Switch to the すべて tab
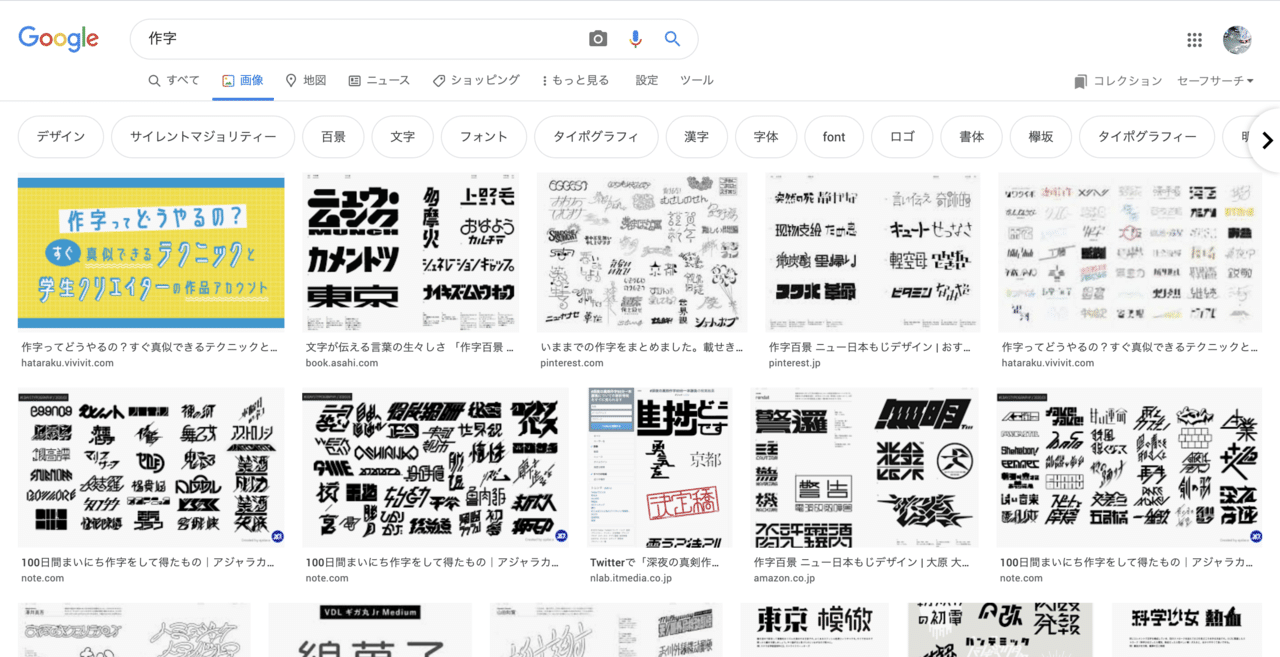Viewport: 1280px width, 657px height. [174, 80]
